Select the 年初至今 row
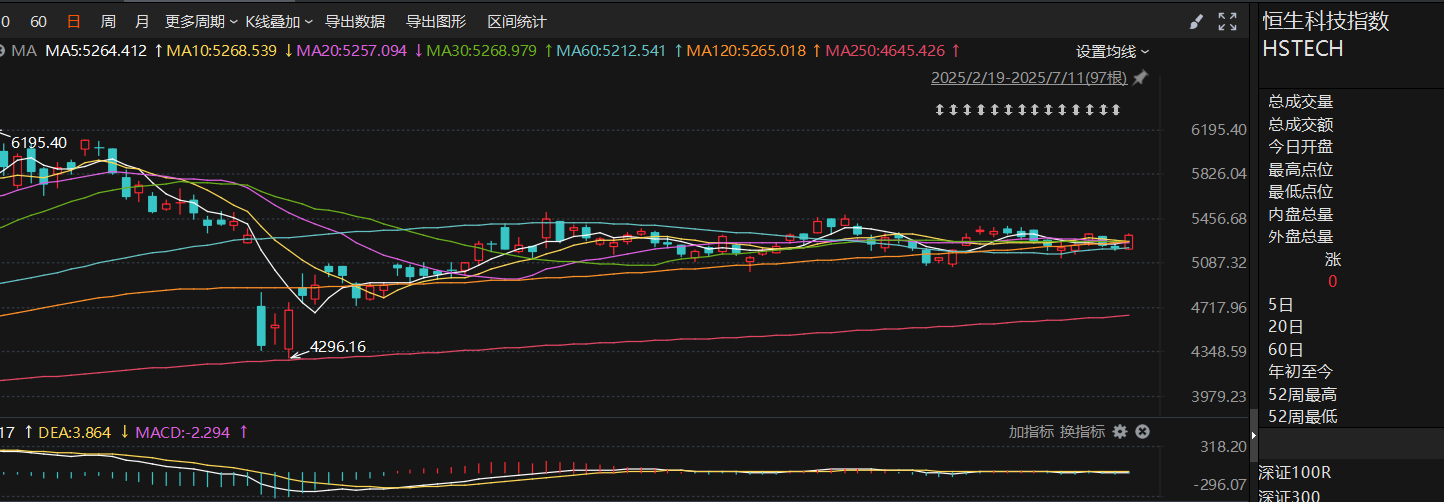1444x502 pixels. 1301,371
